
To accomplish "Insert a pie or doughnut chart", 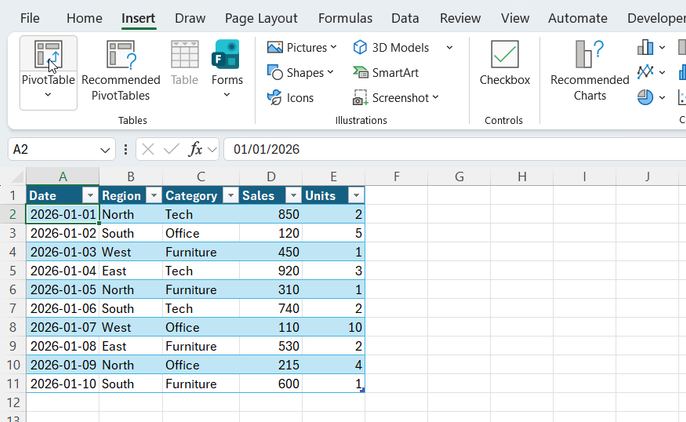I will click(645, 98).
